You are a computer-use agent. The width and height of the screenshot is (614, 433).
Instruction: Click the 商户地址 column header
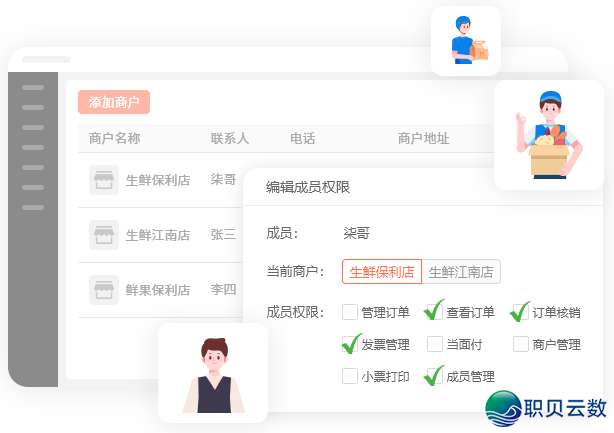(x=423, y=138)
